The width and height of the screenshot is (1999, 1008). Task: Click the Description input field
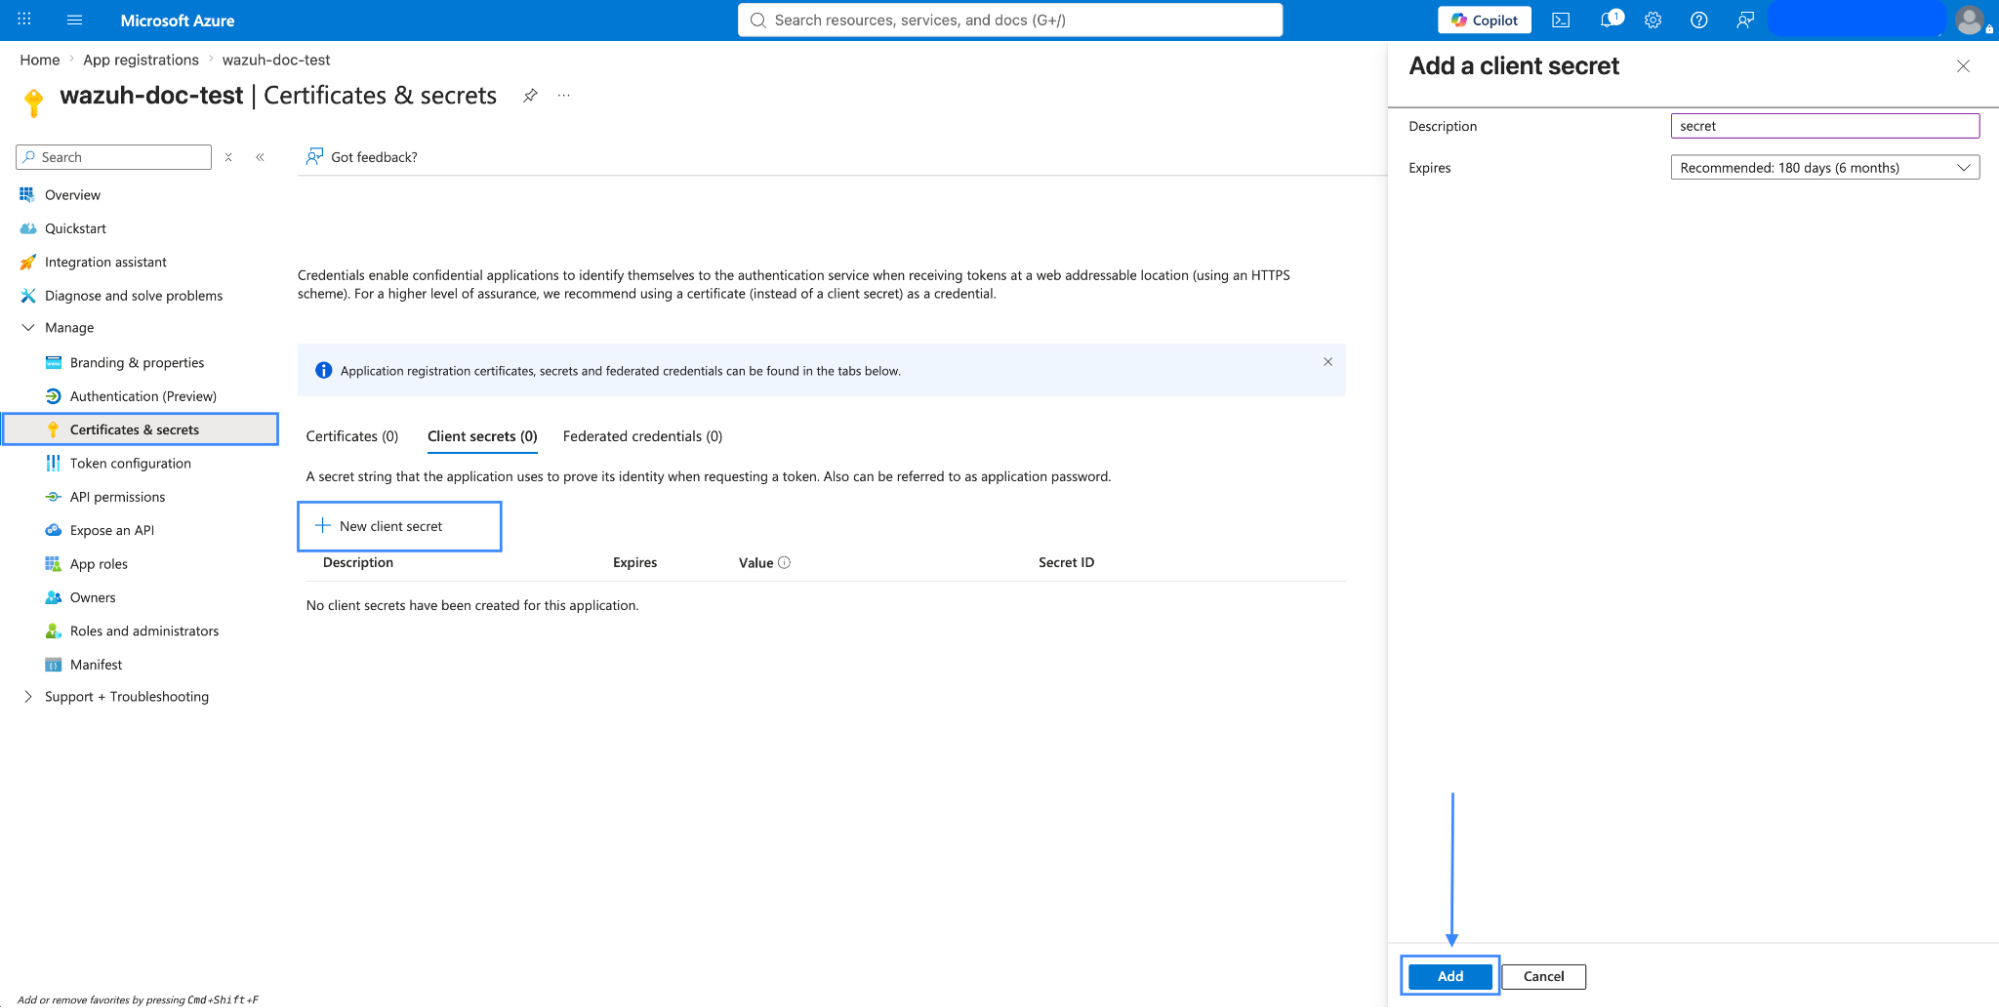click(x=1824, y=126)
